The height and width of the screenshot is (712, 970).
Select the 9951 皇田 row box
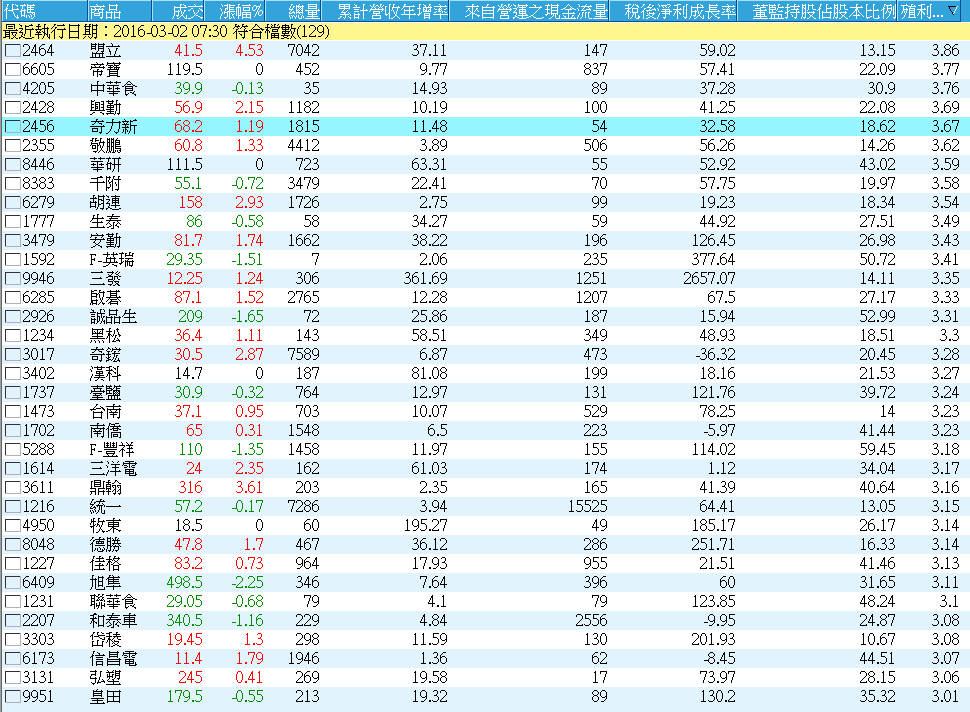click(x=12, y=697)
